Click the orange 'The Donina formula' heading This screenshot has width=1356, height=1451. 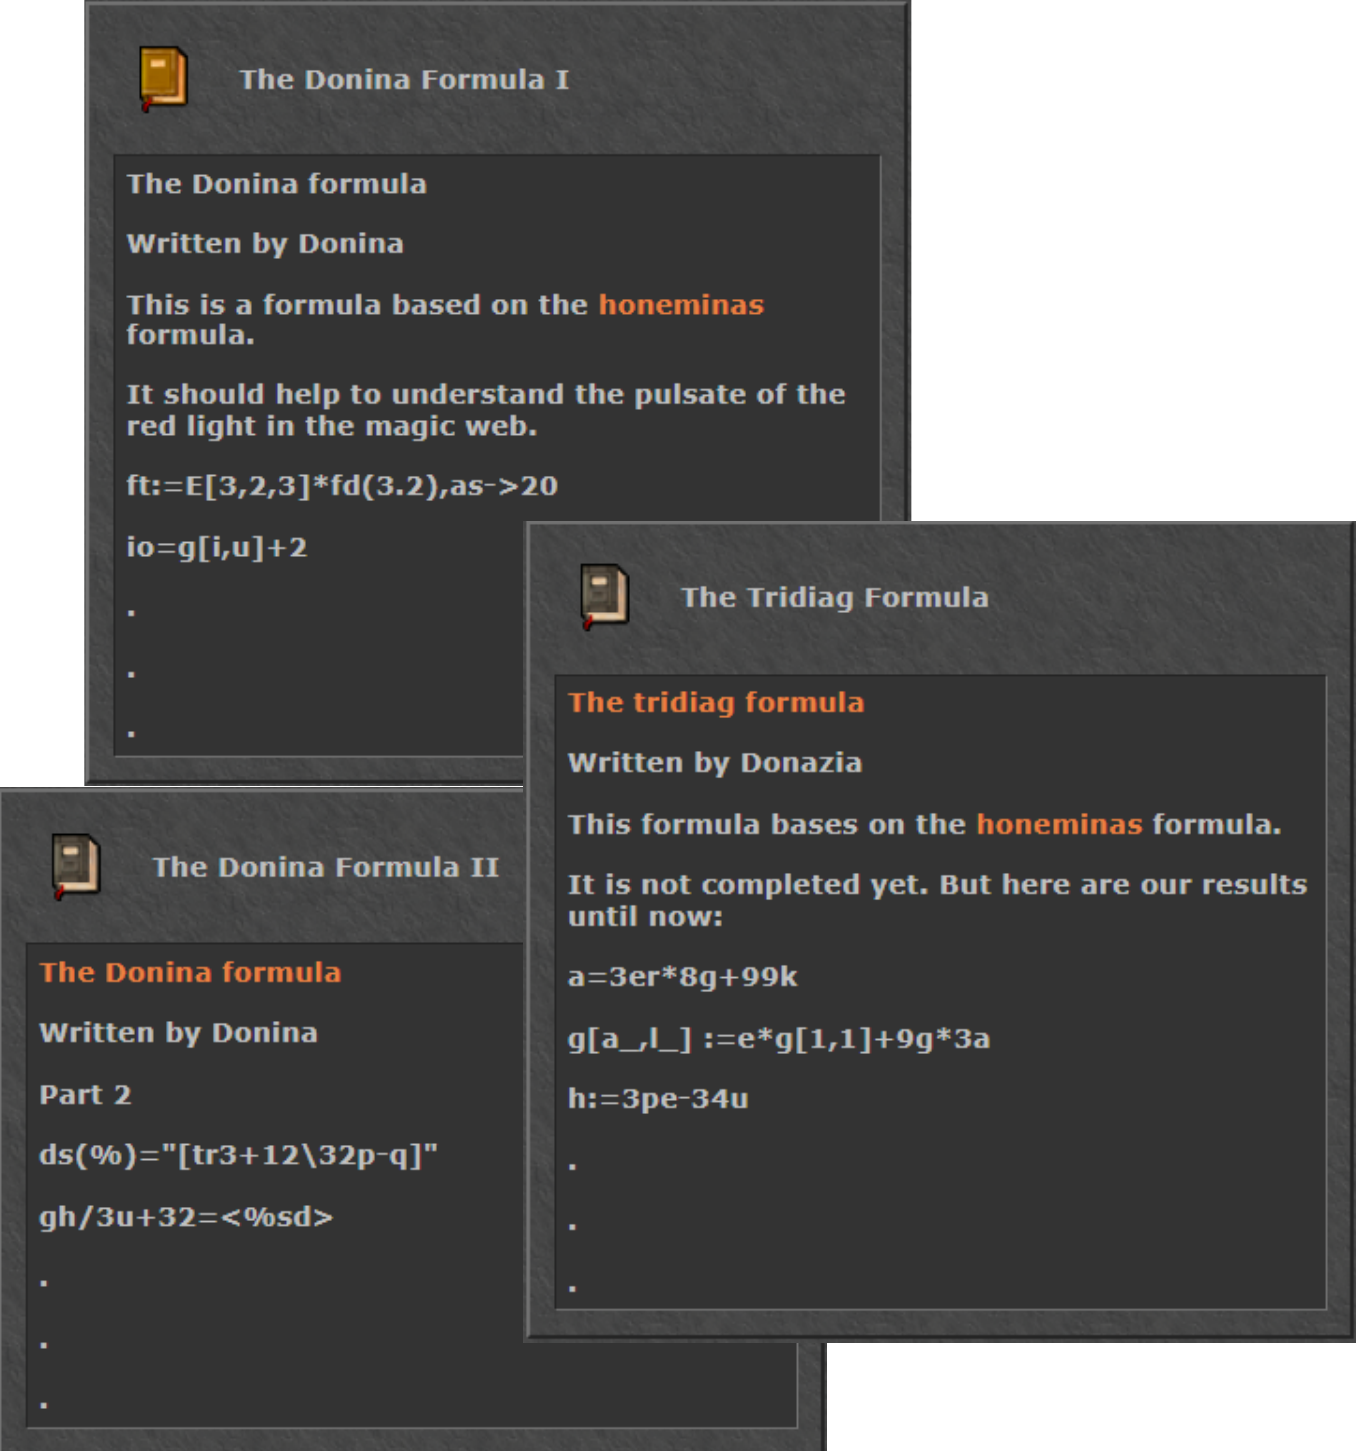190,973
